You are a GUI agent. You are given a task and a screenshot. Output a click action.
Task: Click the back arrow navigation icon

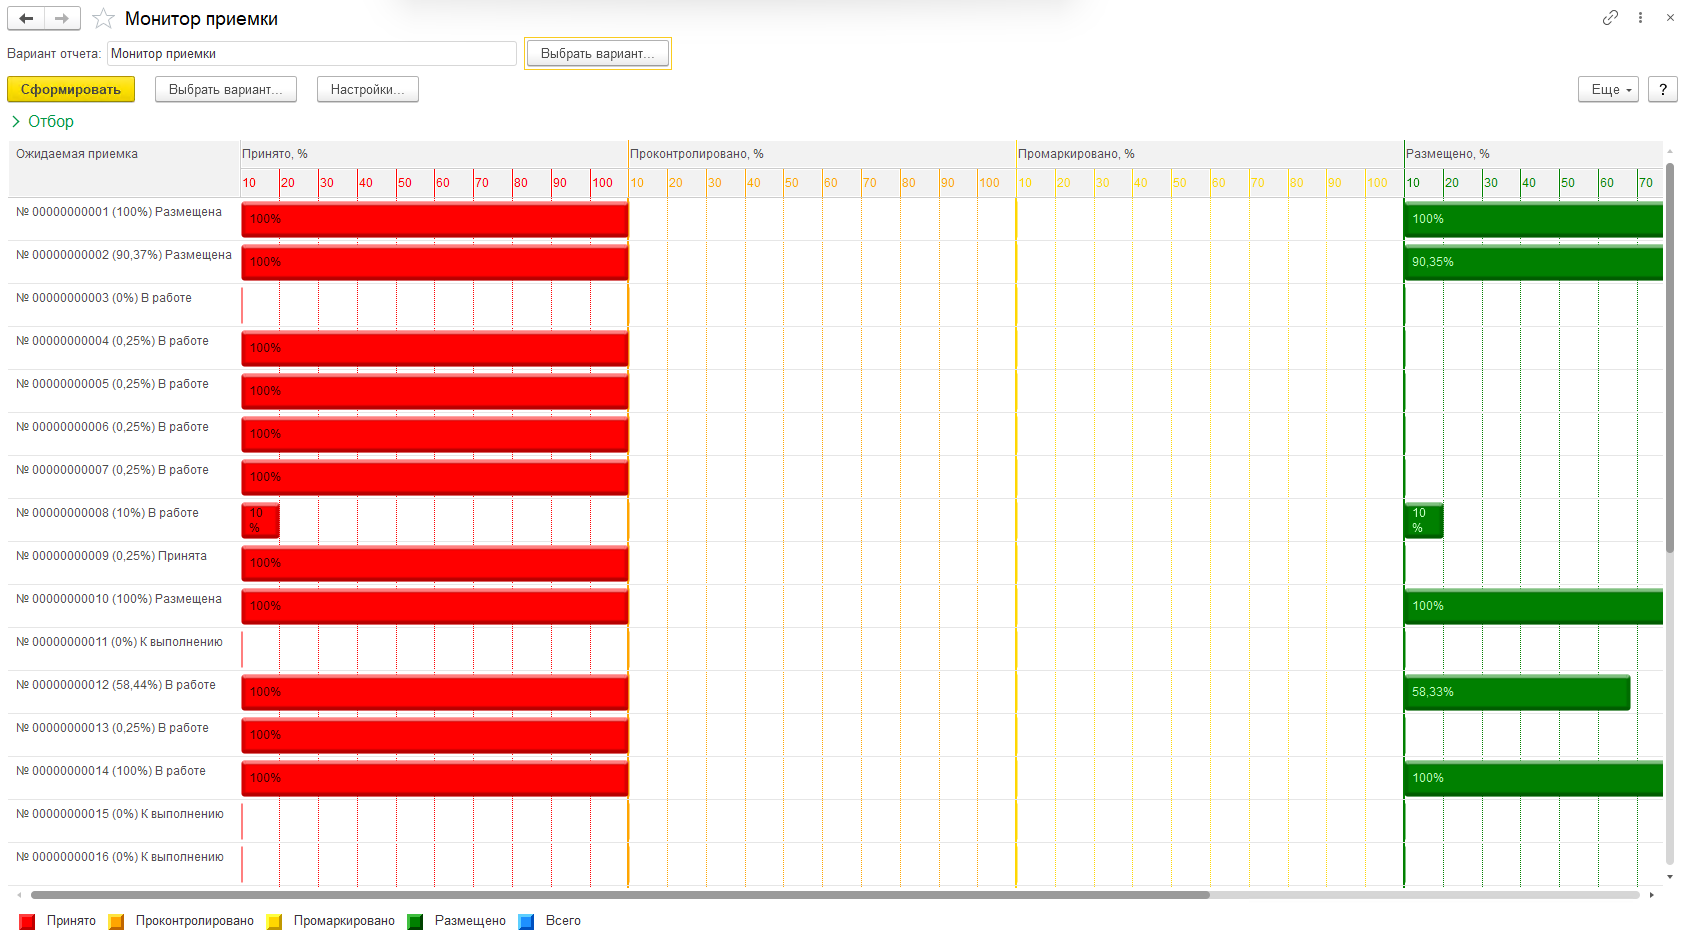coord(26,18)
